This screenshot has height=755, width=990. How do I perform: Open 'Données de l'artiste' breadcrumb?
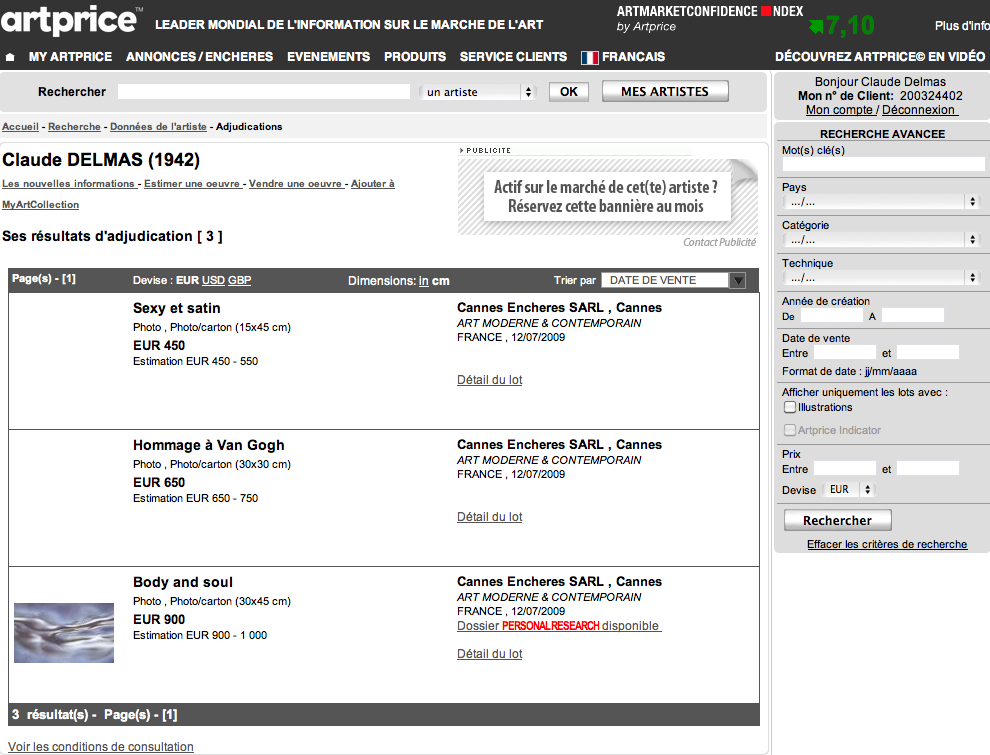[x=158, y=127]
